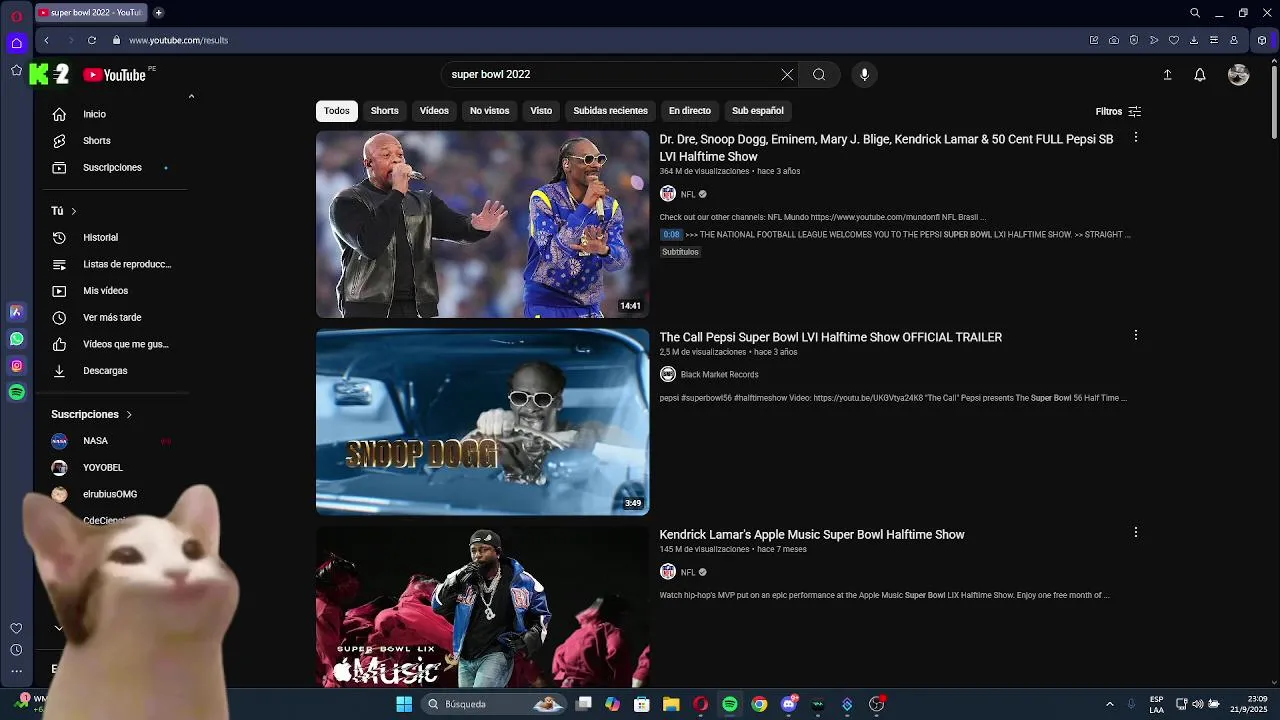1280x720 pixels.
Task: Click the Windows Start button
Action: click(404, 704)
